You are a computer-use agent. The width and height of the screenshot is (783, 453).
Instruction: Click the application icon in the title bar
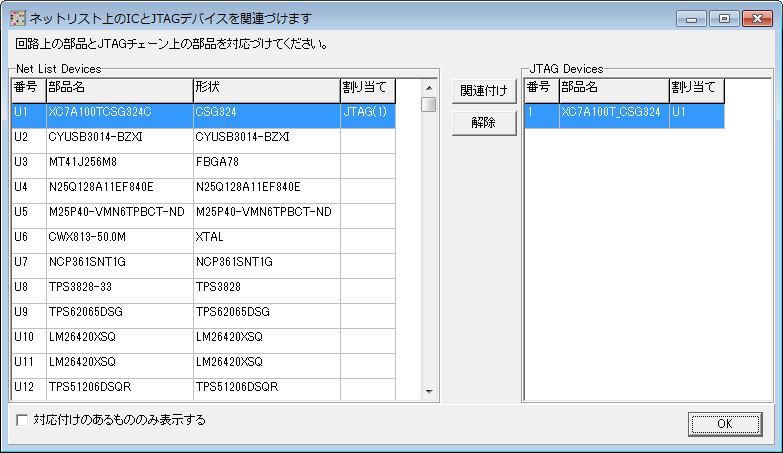coord(17,18)
